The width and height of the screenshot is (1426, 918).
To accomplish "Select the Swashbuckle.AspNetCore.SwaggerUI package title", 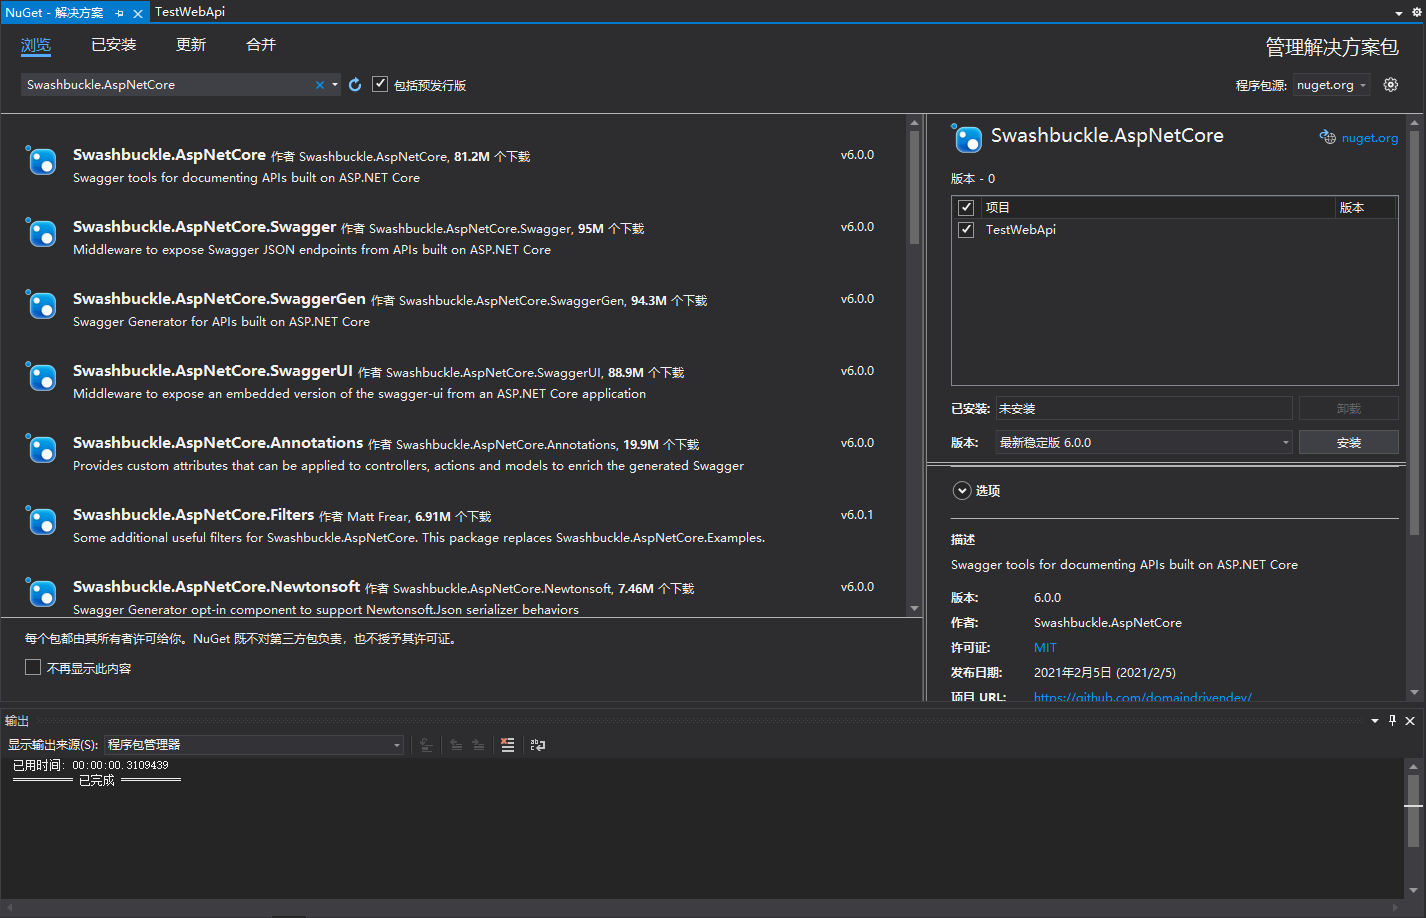I will click(x=213, y=371).
